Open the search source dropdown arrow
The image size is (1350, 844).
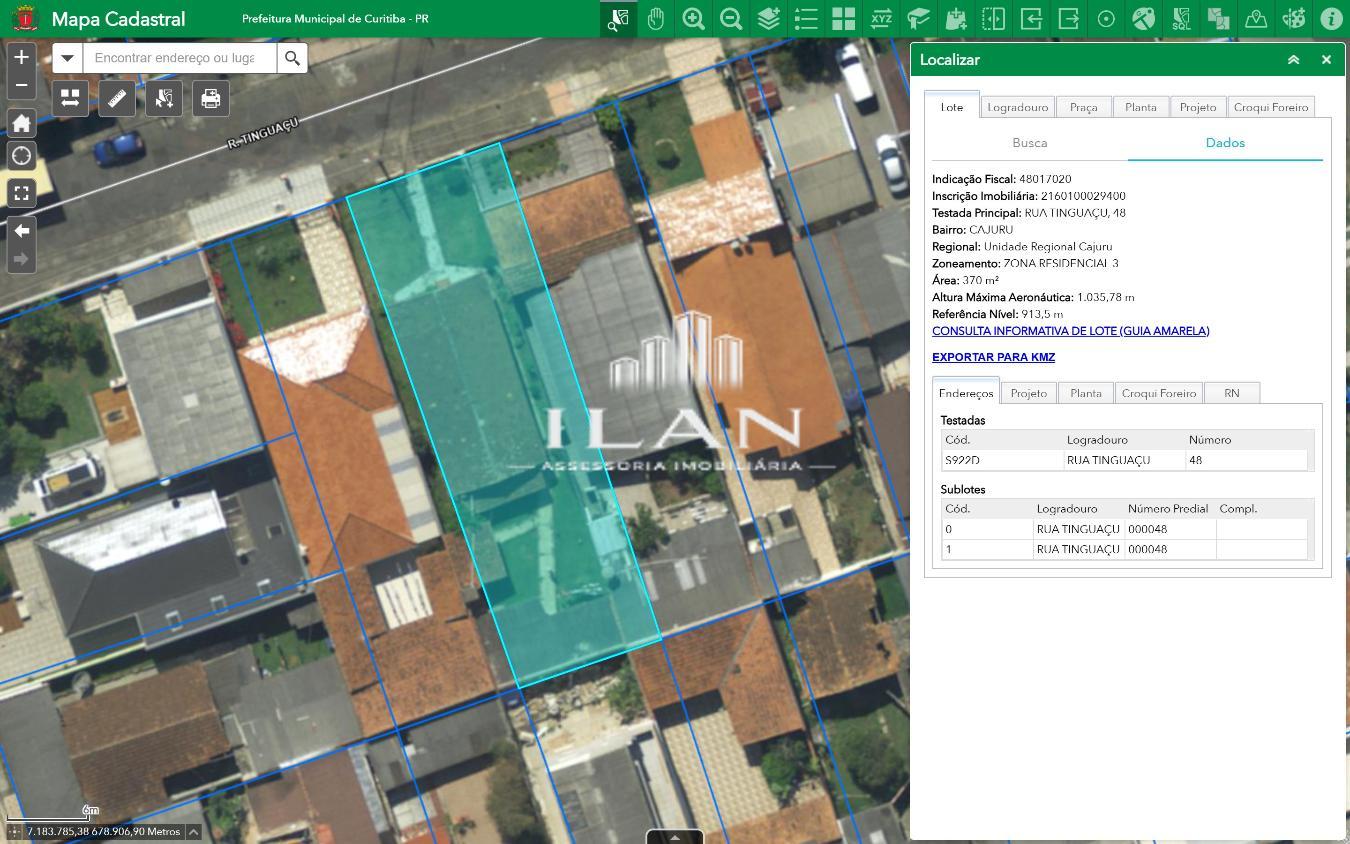point(67,58)
